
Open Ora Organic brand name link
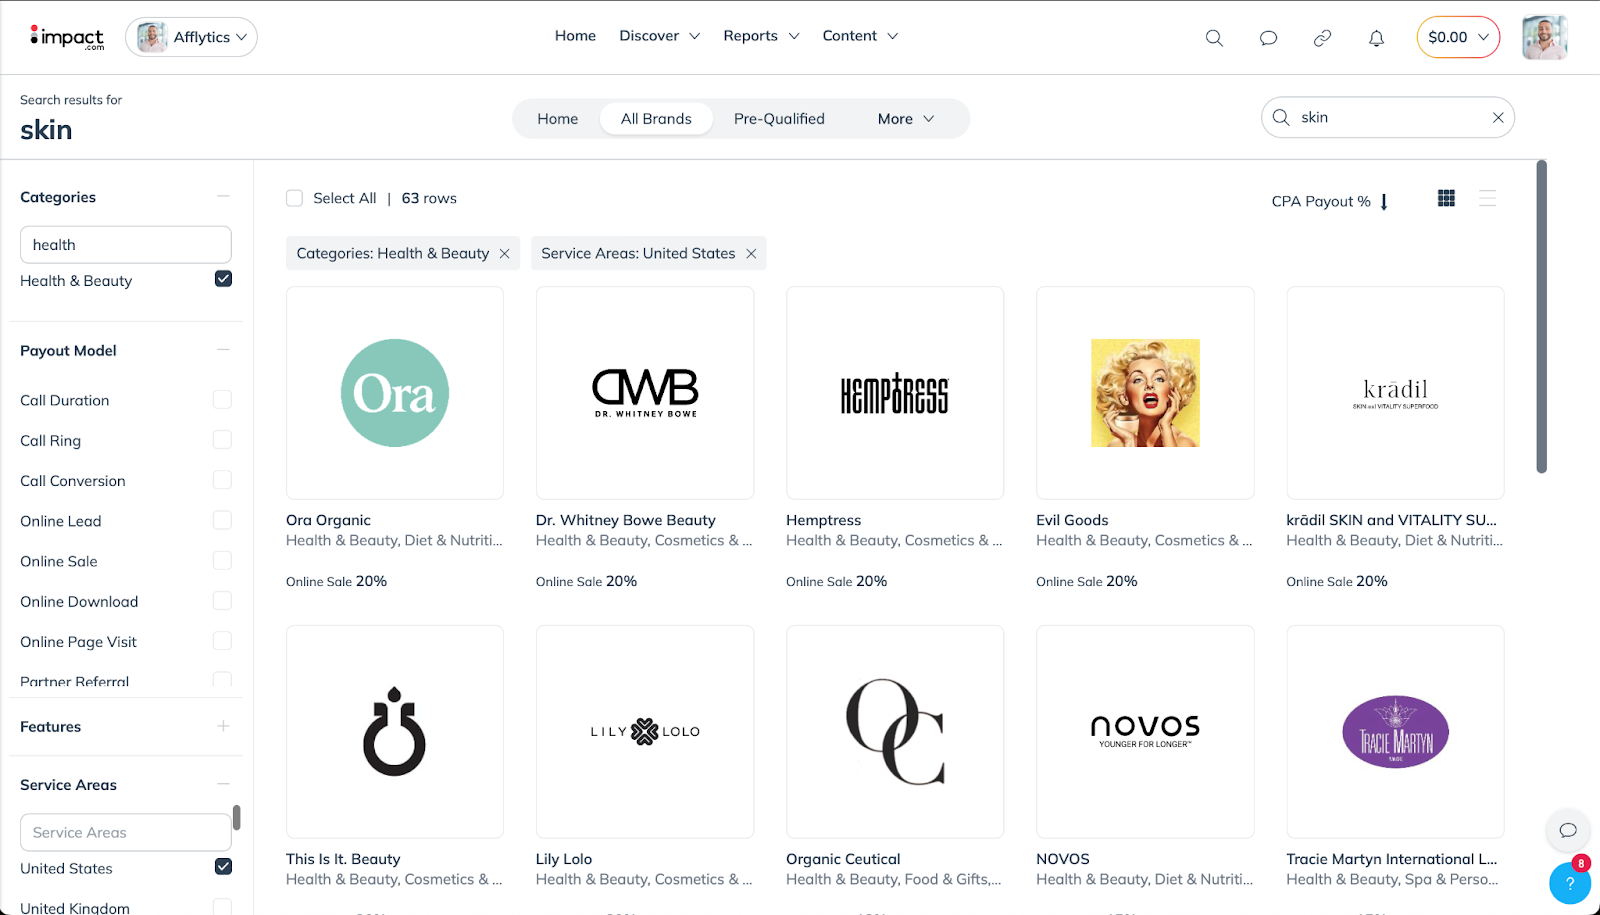(328, 520)
